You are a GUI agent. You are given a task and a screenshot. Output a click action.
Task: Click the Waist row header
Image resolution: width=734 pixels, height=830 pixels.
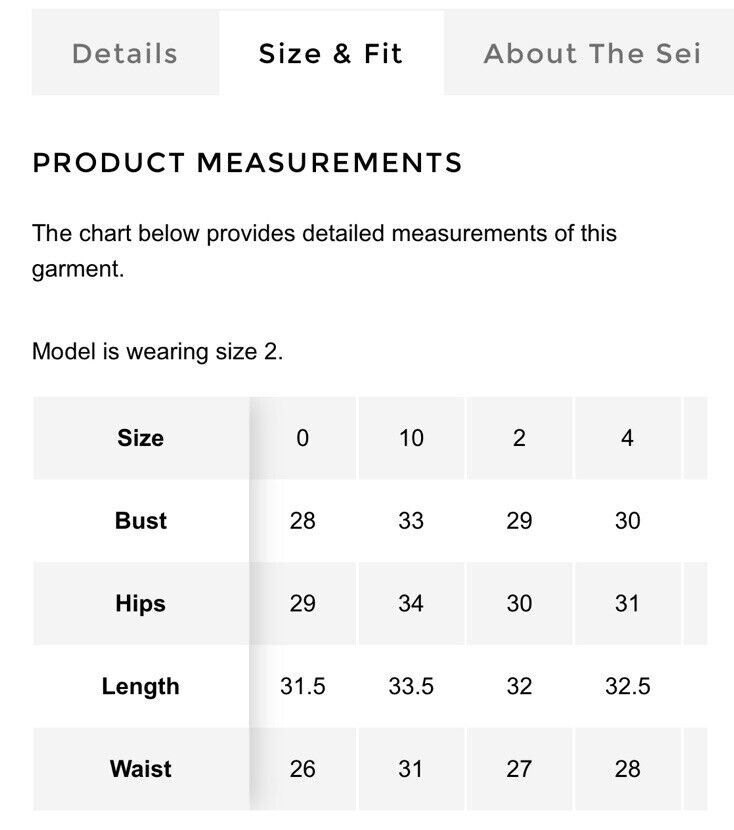141,769
